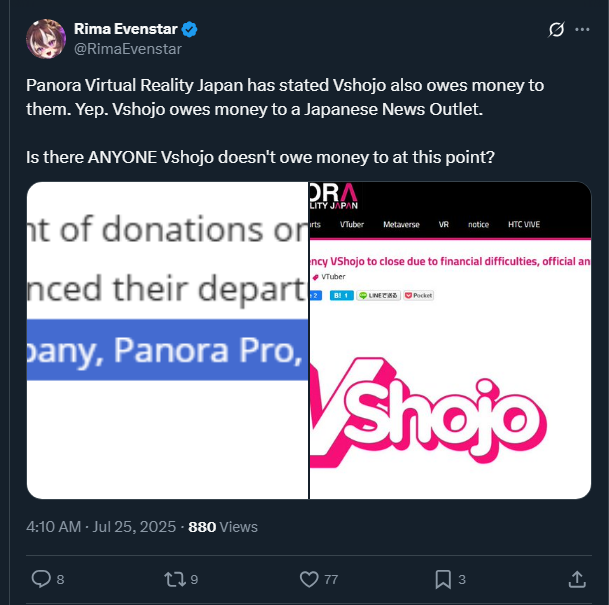Image resolution: width=609 pixels, height=605 pixels.
Task: Open the left donations text image
Action: click(x=167, y=340)
